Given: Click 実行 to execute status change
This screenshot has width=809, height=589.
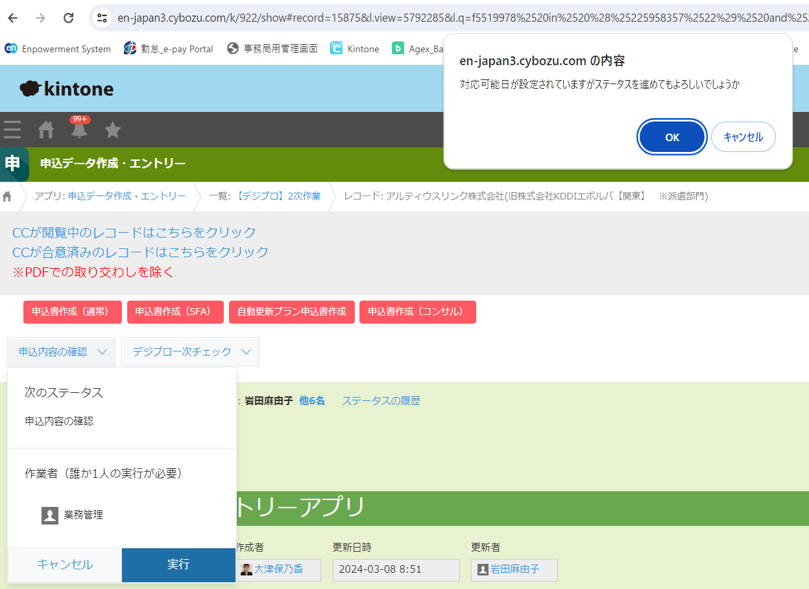Looking at the screenshot, I should 178,565.
